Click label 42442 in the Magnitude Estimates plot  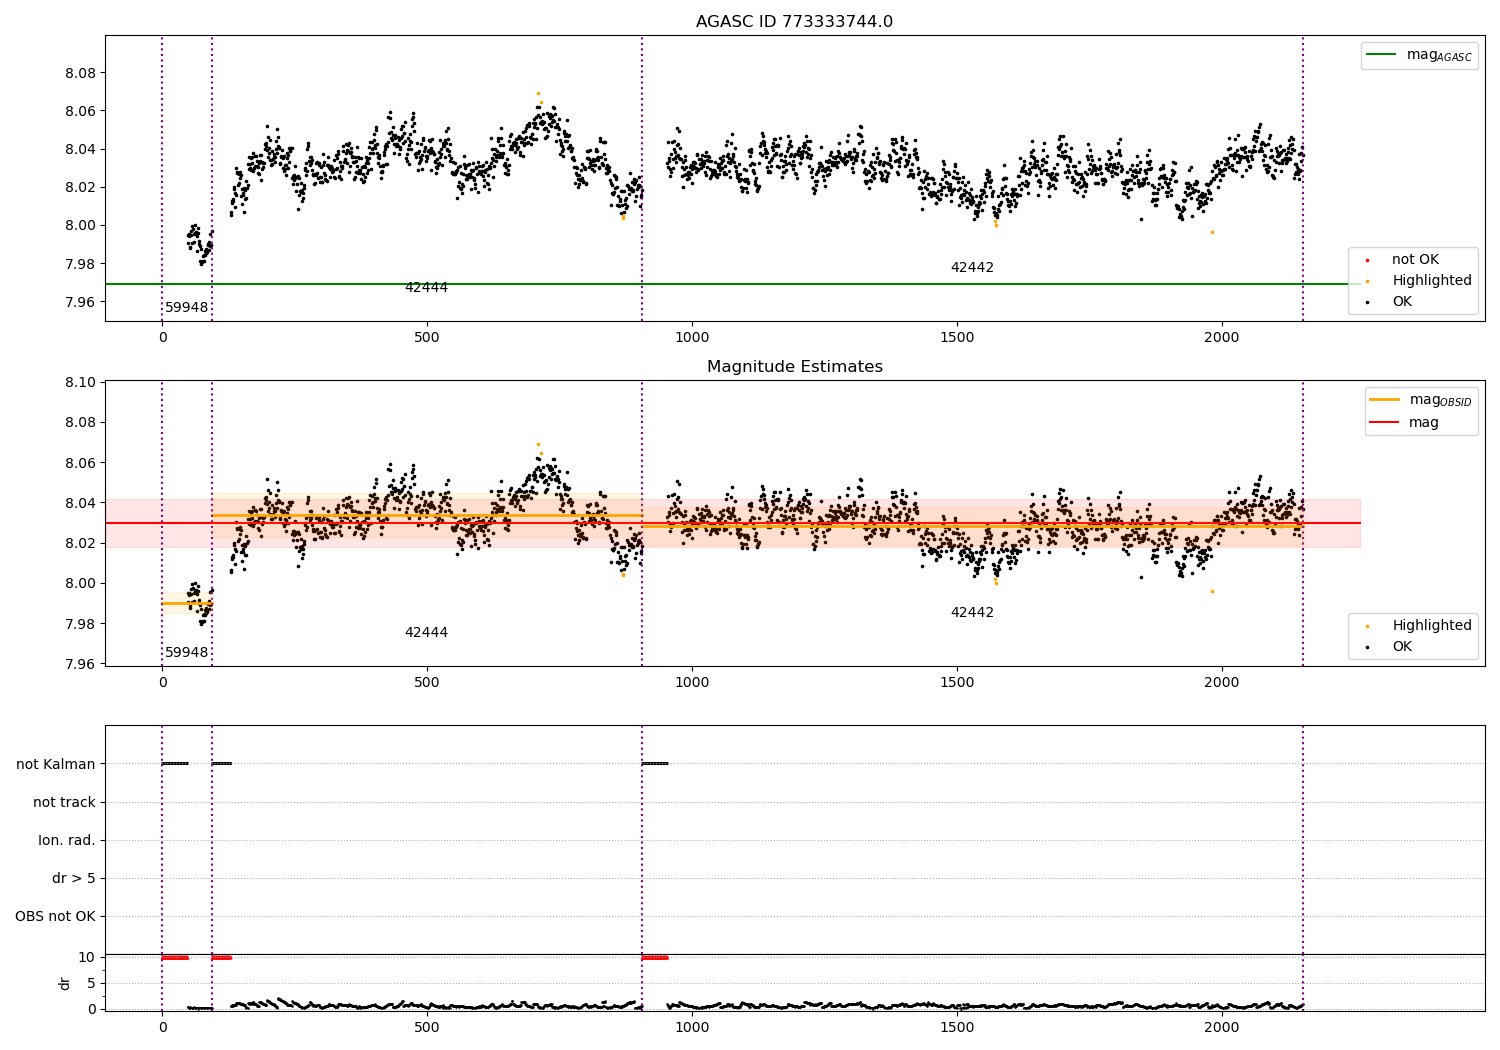click(972, 613)
